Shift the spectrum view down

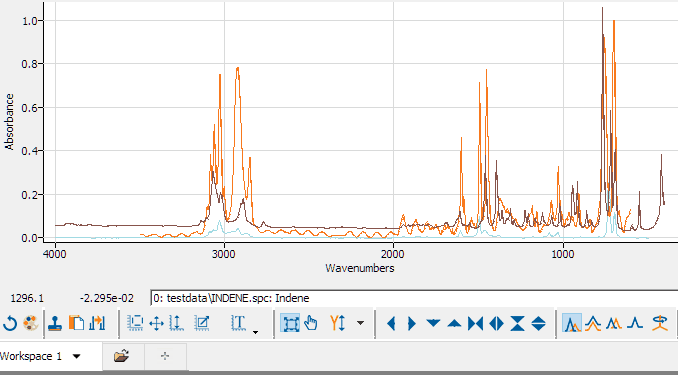tap(433, 324)
